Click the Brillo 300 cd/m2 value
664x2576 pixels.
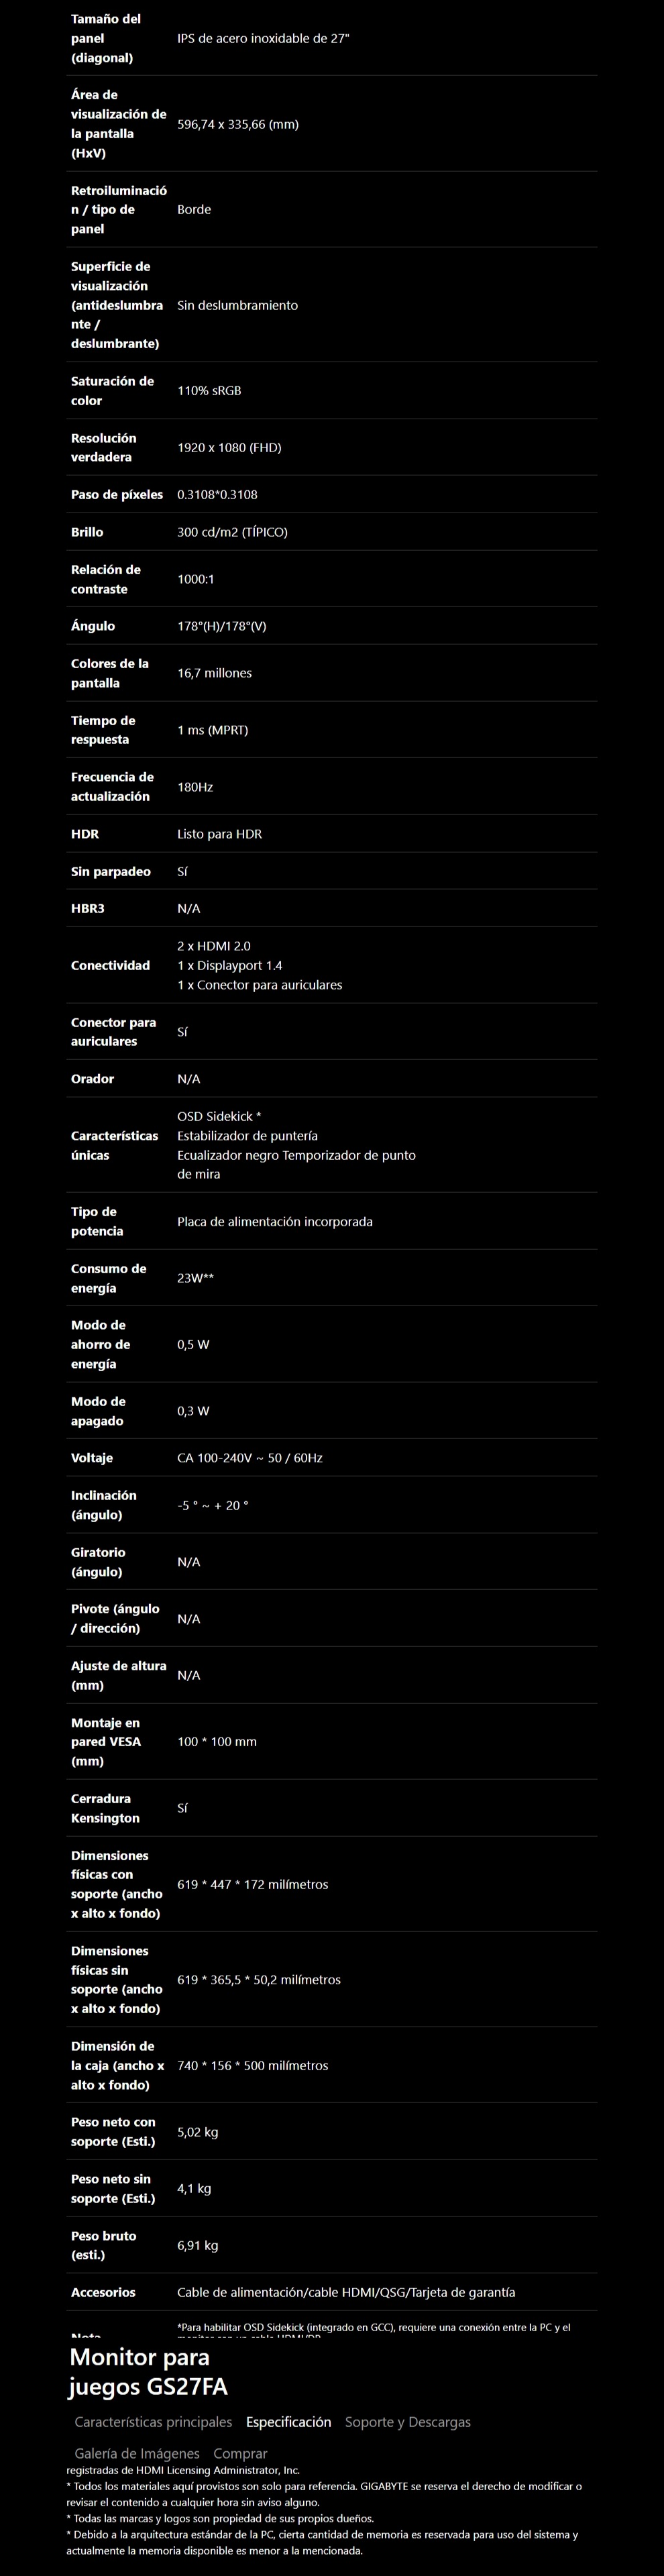coord(232,532)
